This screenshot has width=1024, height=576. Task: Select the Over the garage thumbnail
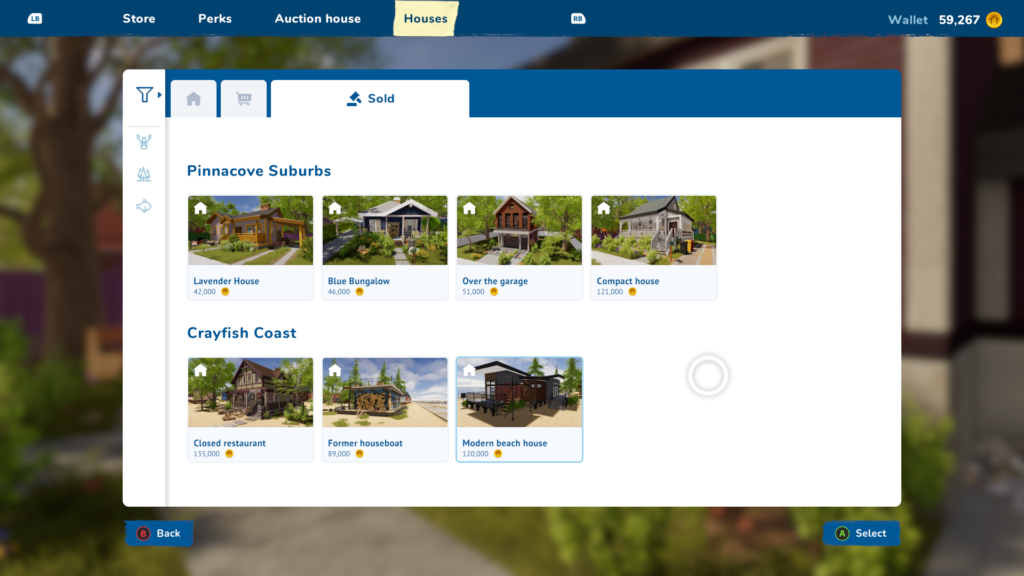pos(519,231)
